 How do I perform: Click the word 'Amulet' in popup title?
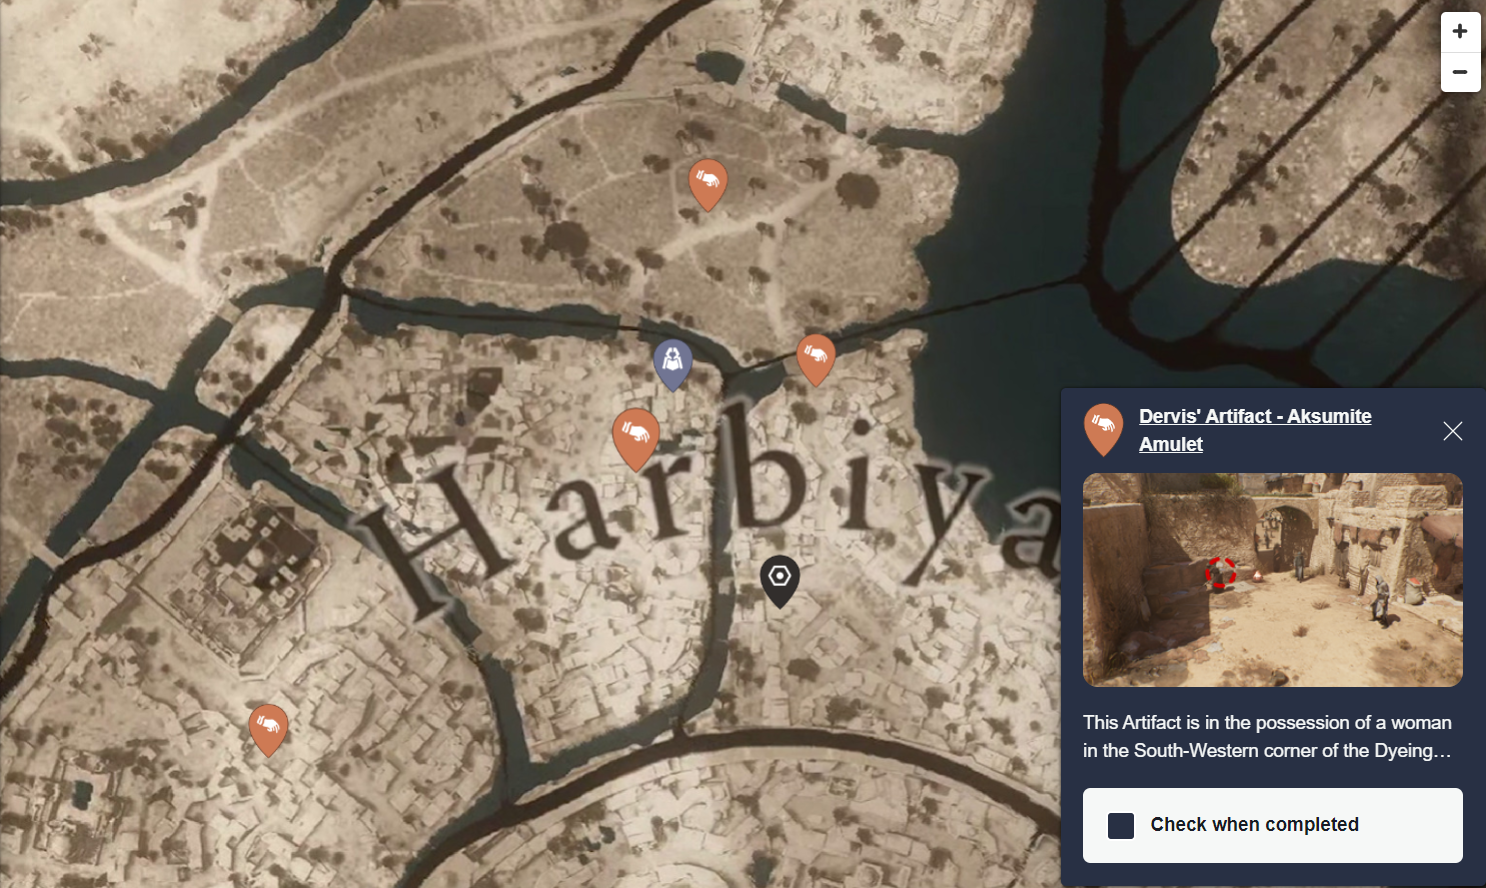(1171, 444)
